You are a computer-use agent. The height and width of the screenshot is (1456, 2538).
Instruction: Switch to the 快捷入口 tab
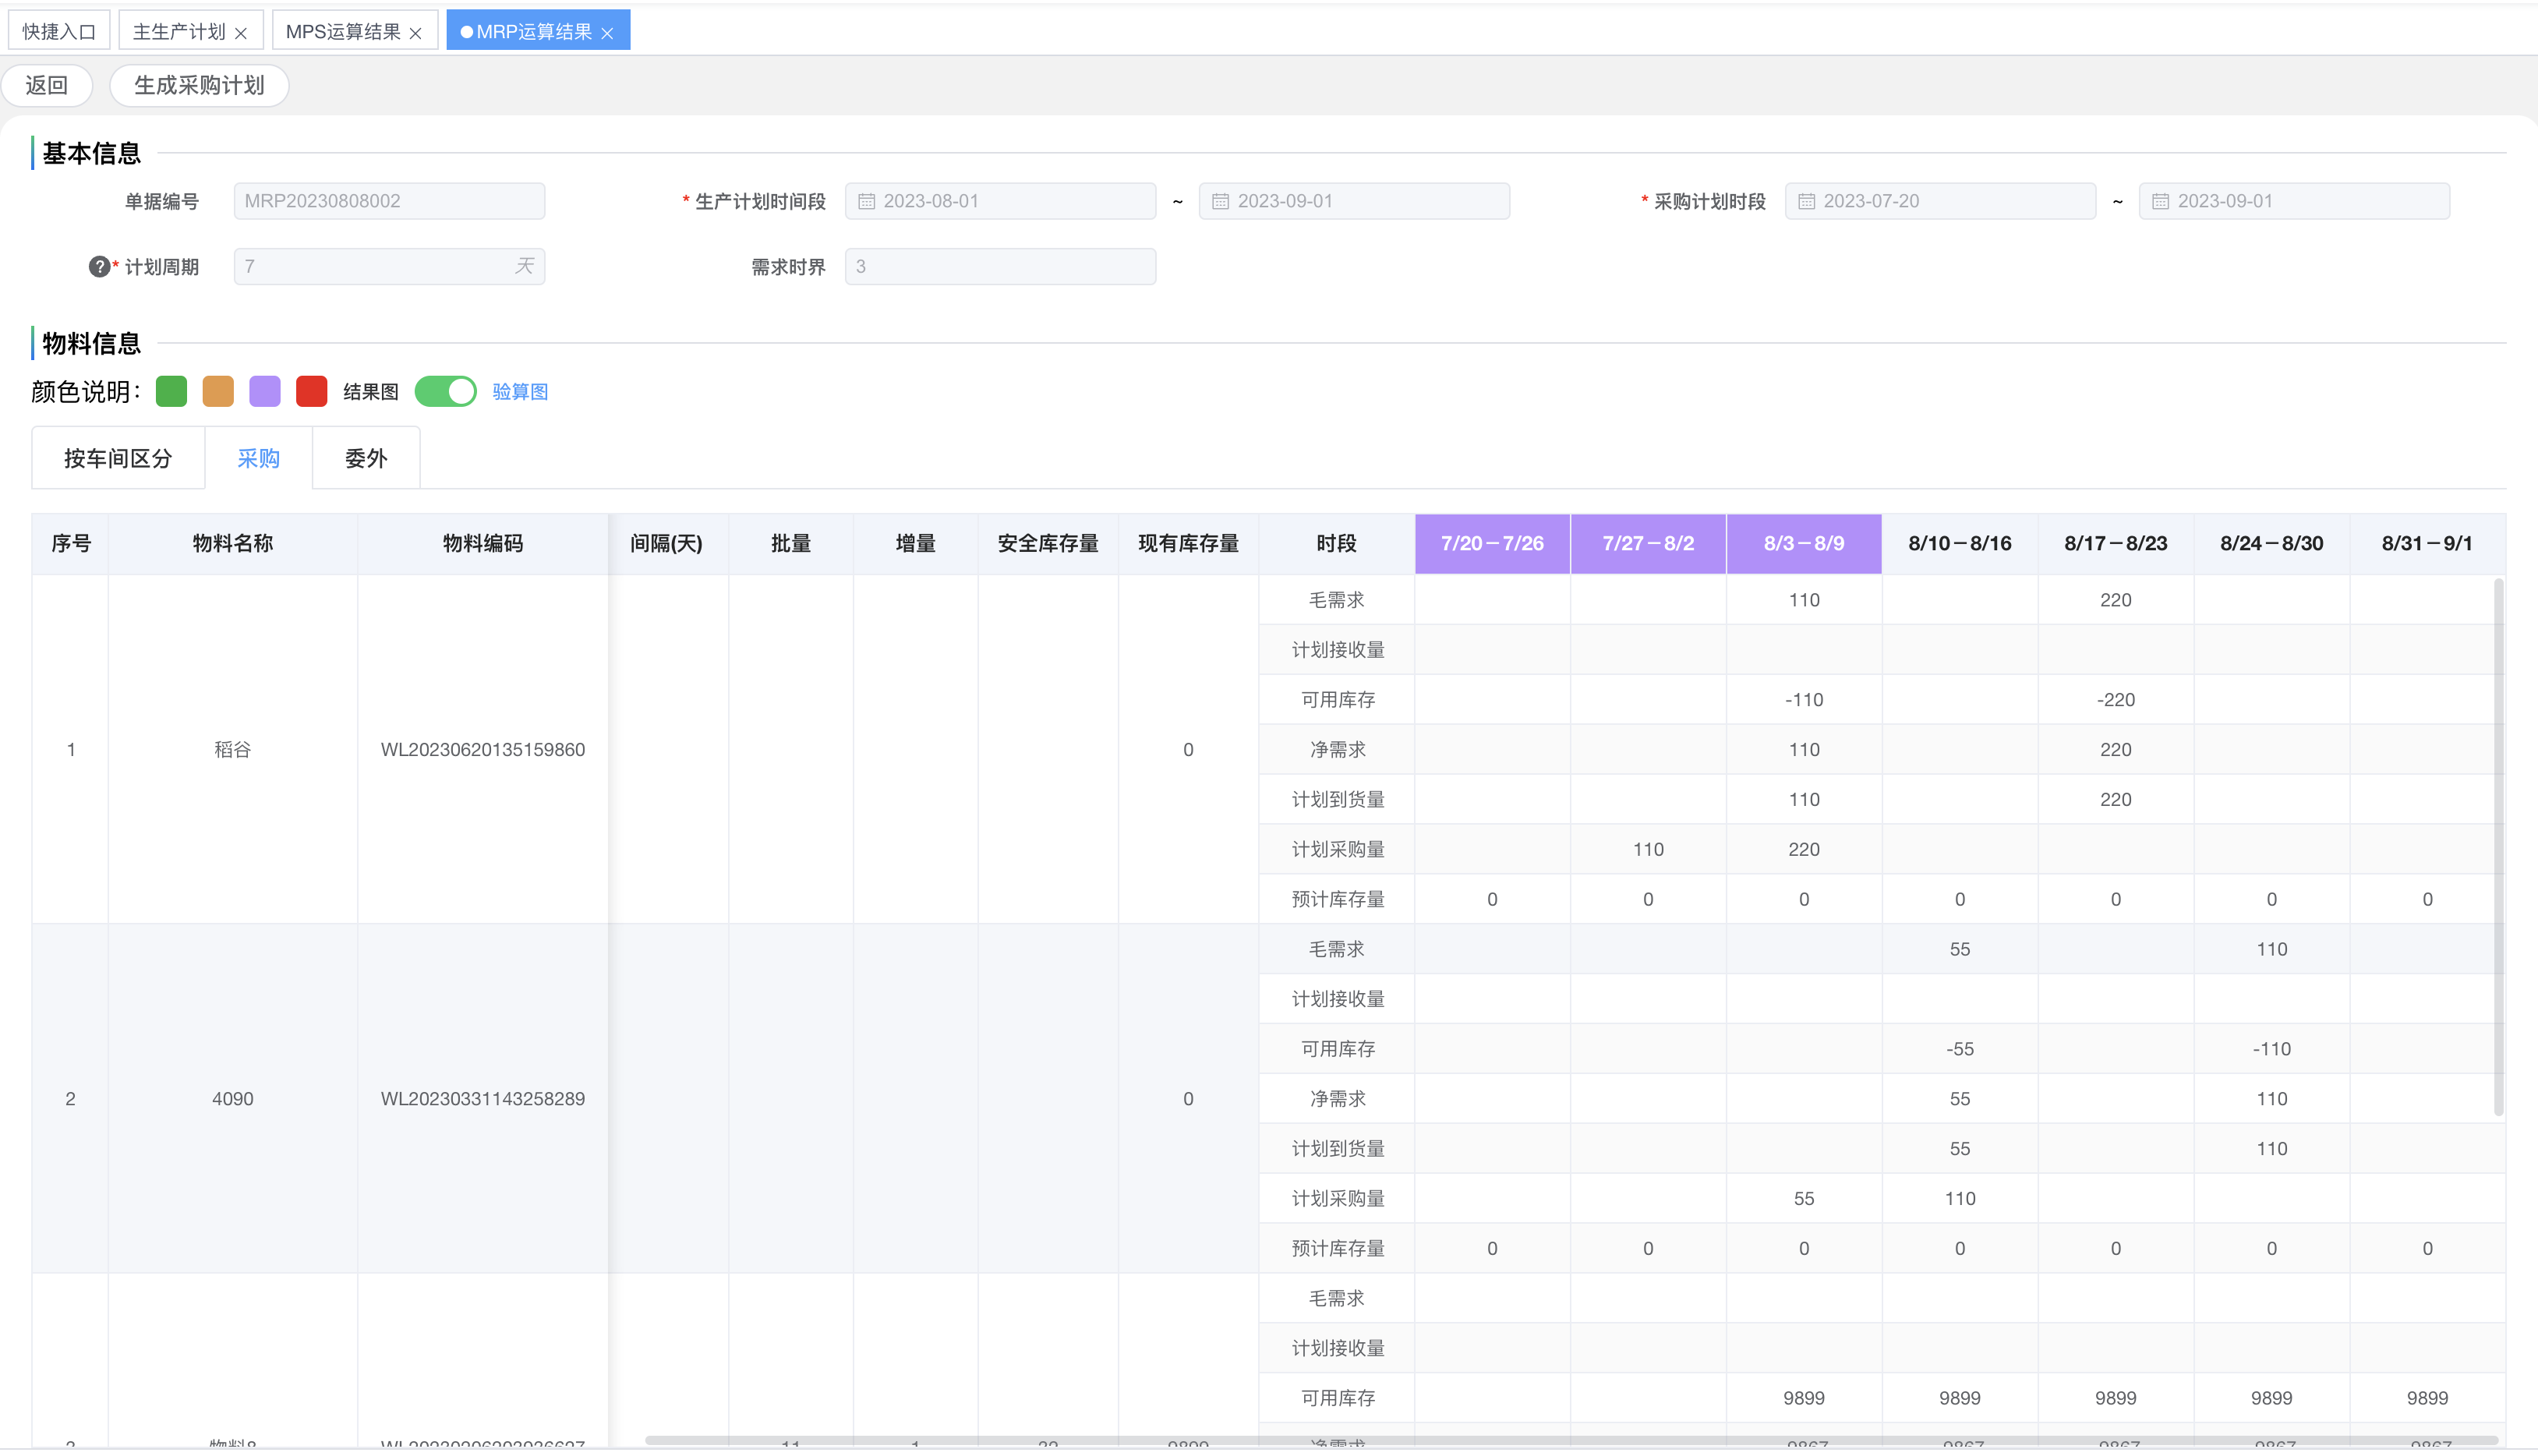point(59,31)
